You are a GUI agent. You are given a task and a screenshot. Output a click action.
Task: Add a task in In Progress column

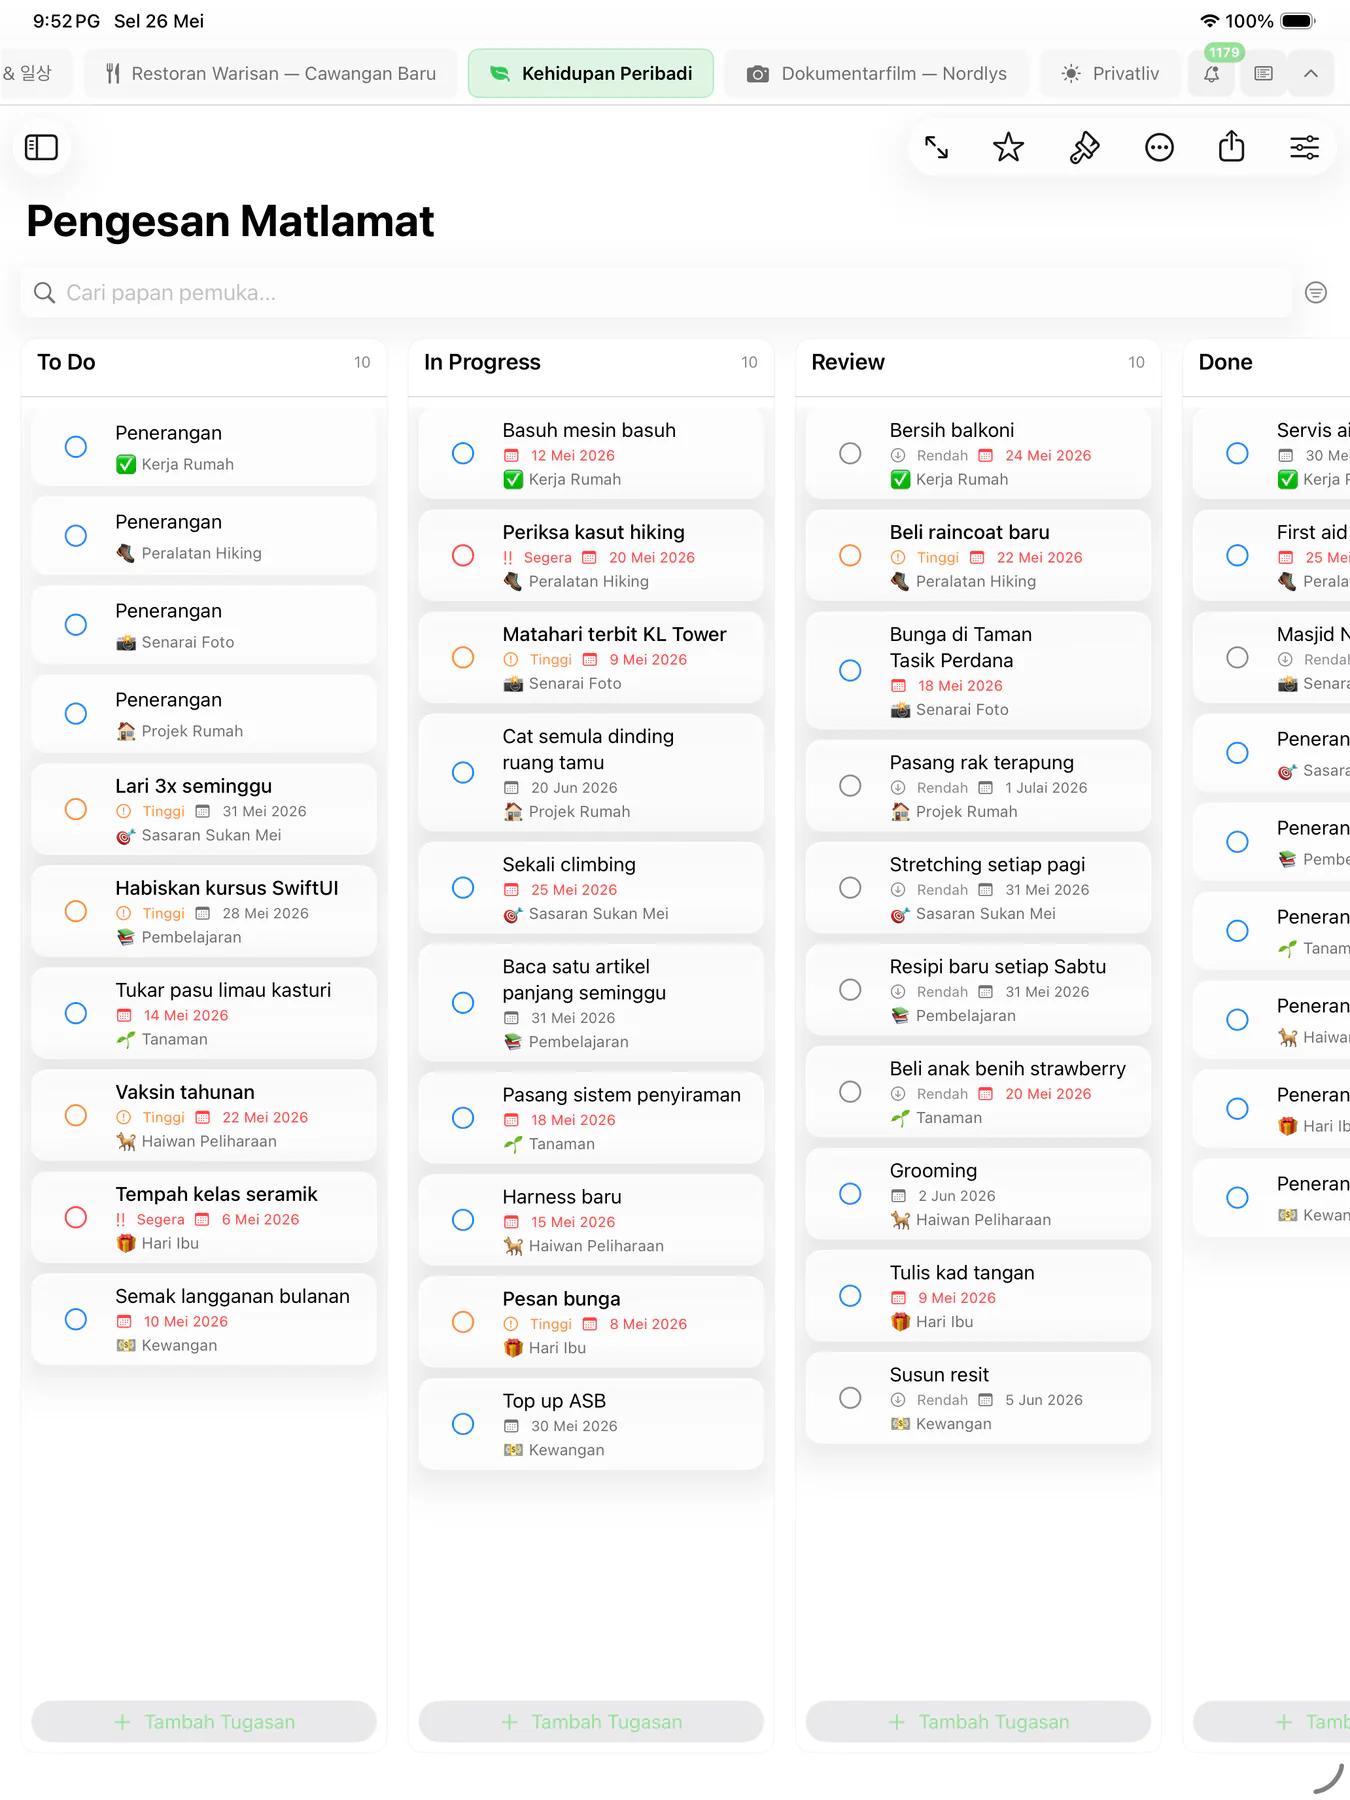tap(591, 1721)
